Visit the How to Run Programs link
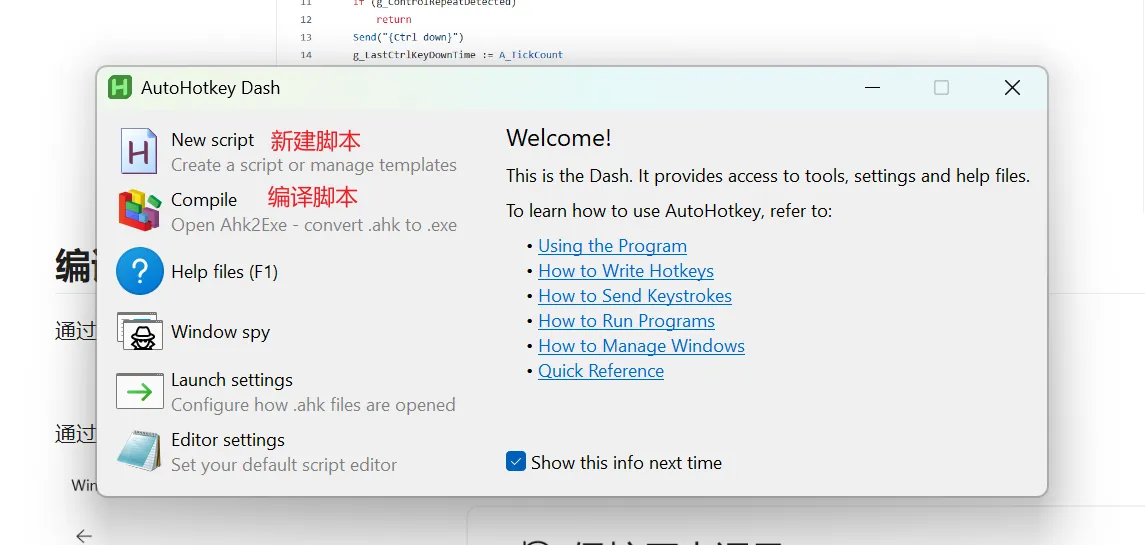The width and height of the screenshot is (1145, 545). pos(626,321)
